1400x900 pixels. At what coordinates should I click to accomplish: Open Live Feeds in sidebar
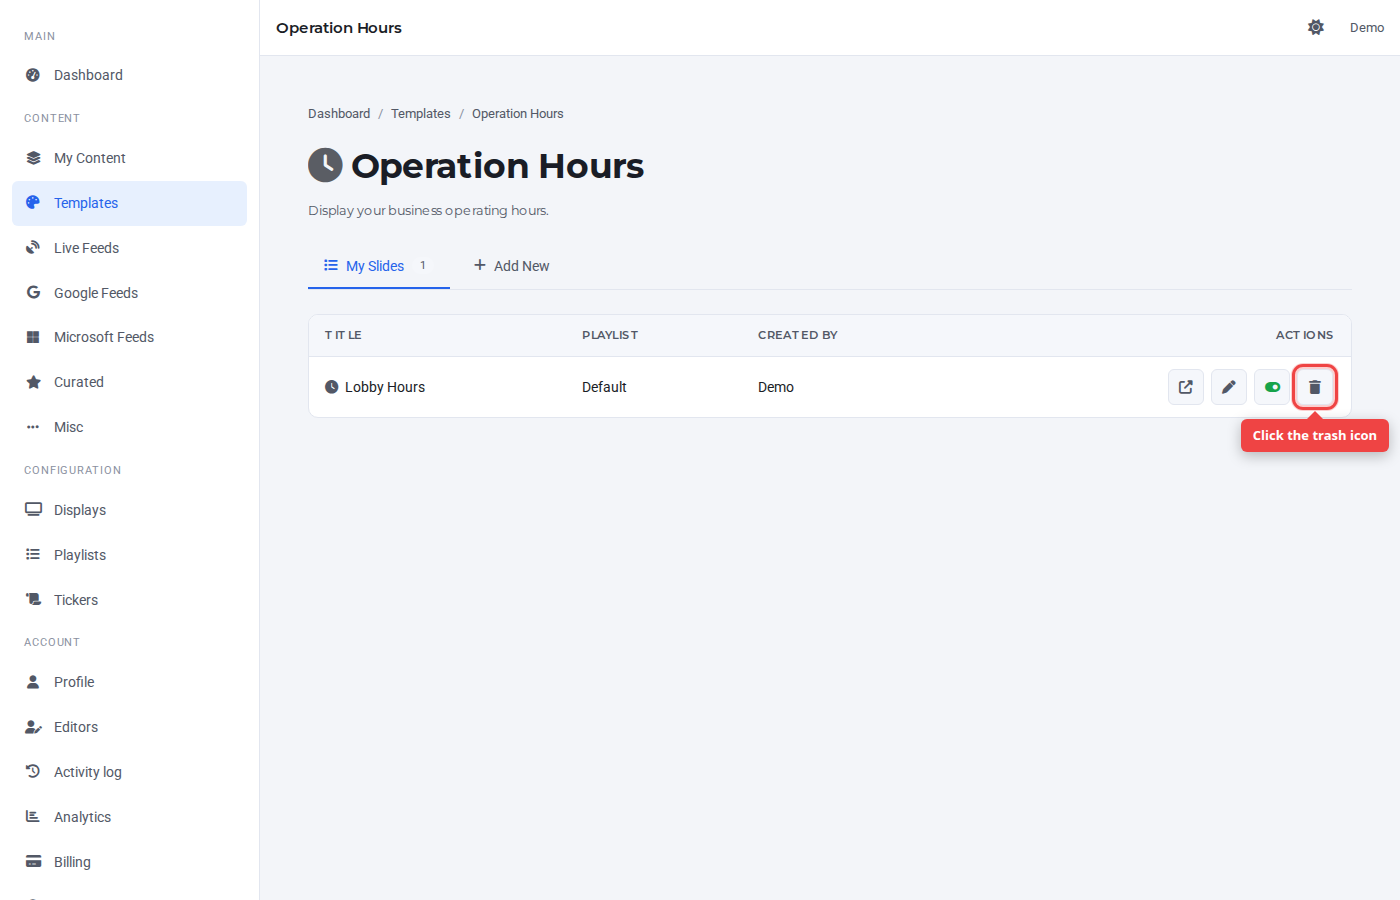point(129,248)
